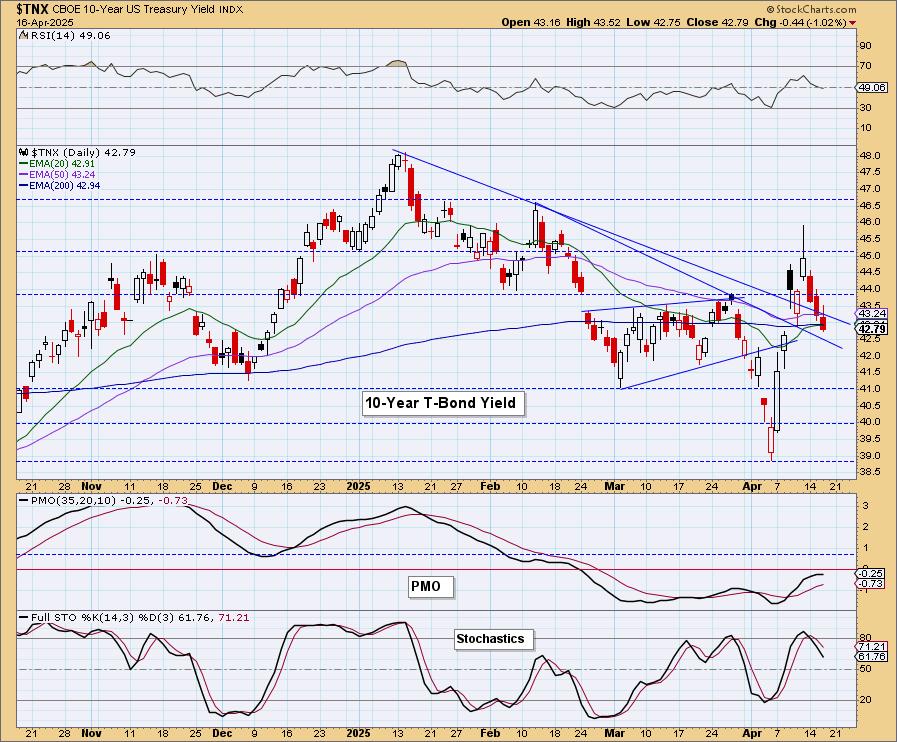Image resolution: width=897 pixels, height=742 pixels.
Task: Click the 49.06 RSI axis value tag
Action: point(871,88)
